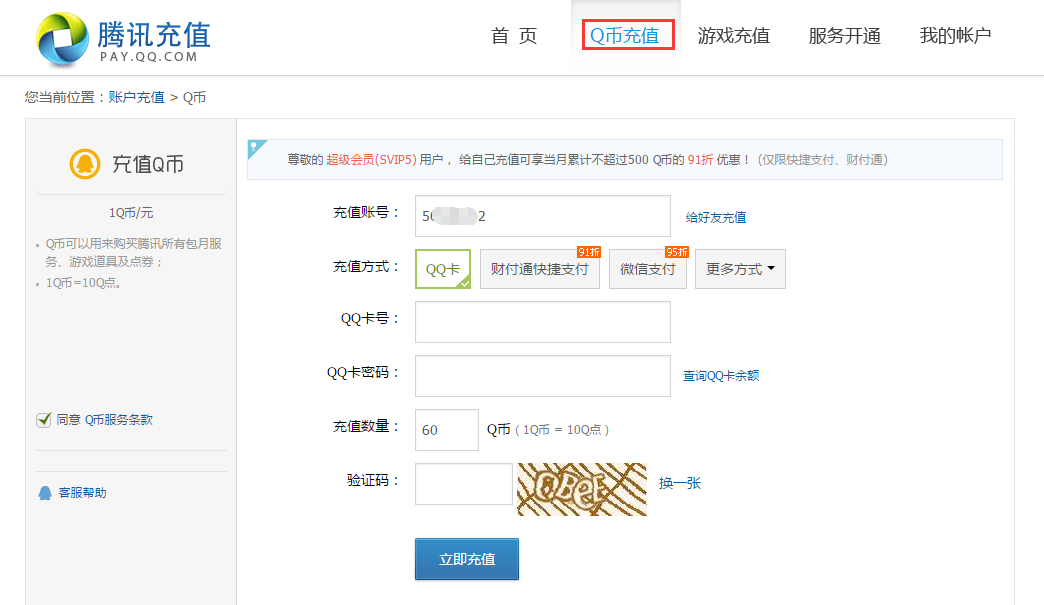This screenshot has width=1044, height=605.
Task: Select the QQ卡 payment method
Action: [x=443, y=269]
